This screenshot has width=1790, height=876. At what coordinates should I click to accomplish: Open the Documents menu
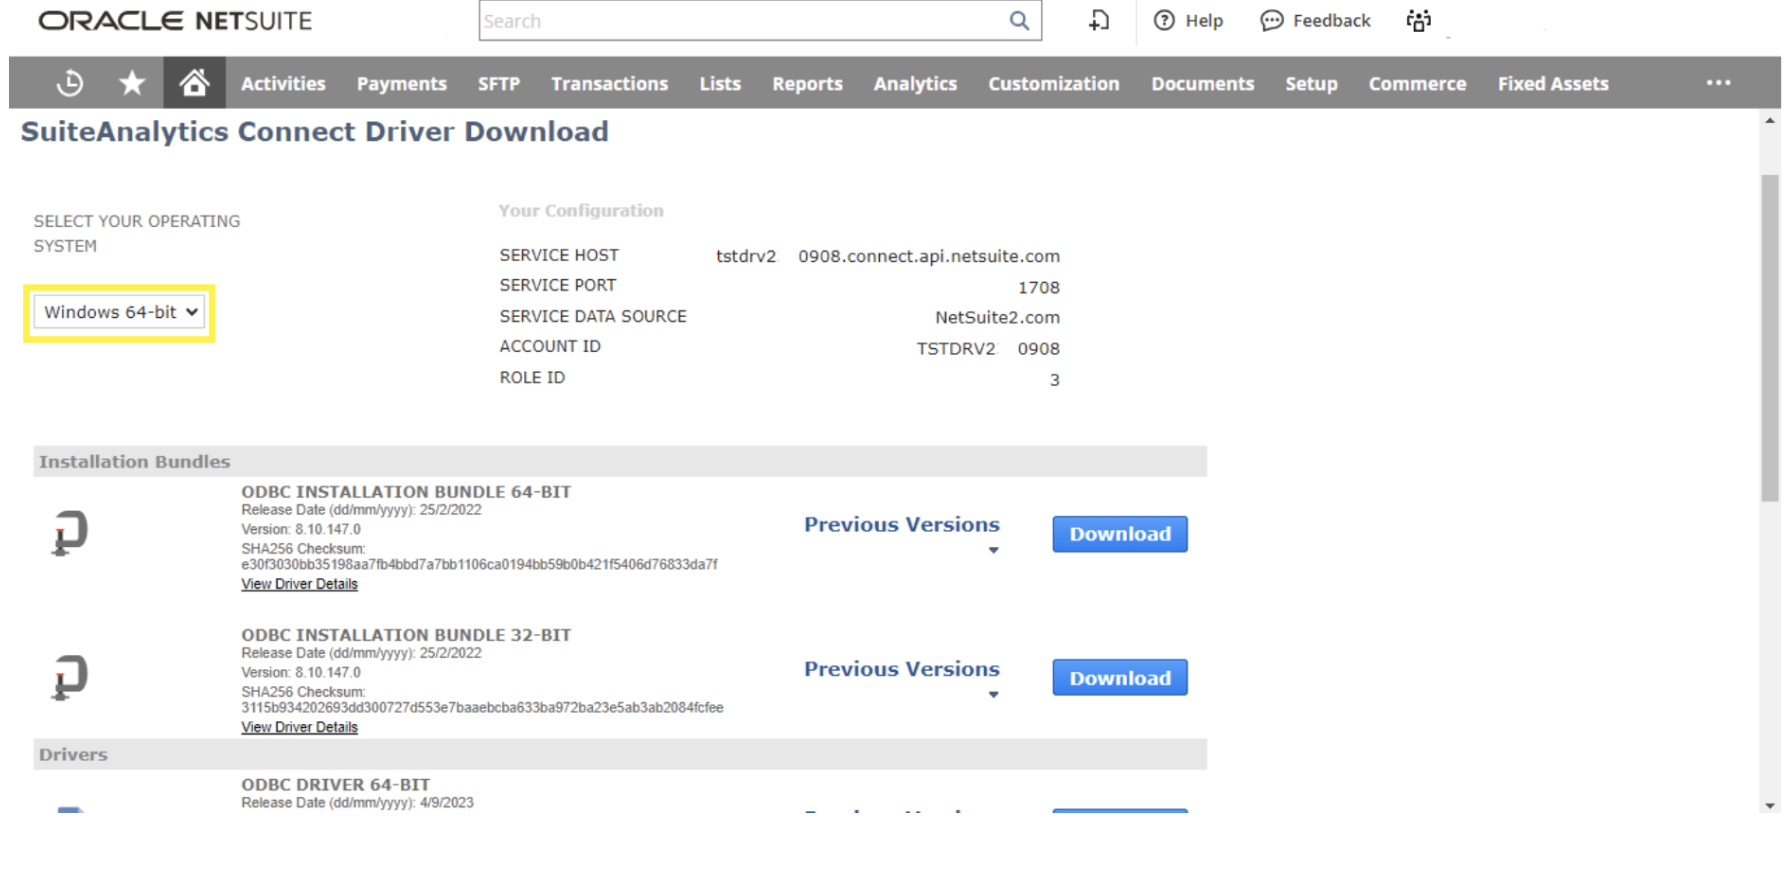point(1203,84)
